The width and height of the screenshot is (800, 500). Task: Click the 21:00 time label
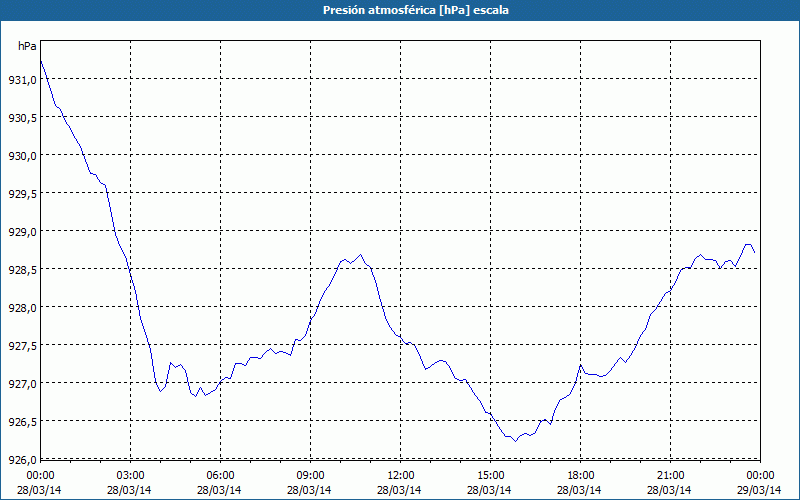pos(670,476)
